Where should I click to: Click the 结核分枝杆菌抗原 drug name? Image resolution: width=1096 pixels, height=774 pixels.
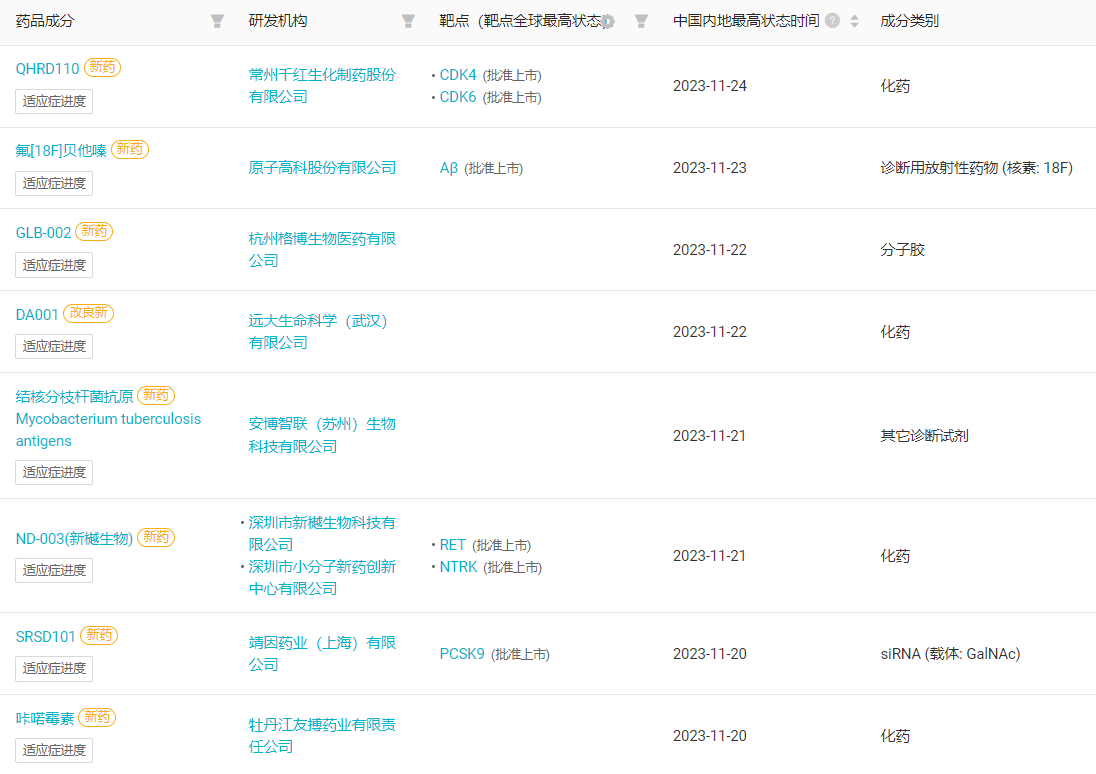[x=74, y=396]
